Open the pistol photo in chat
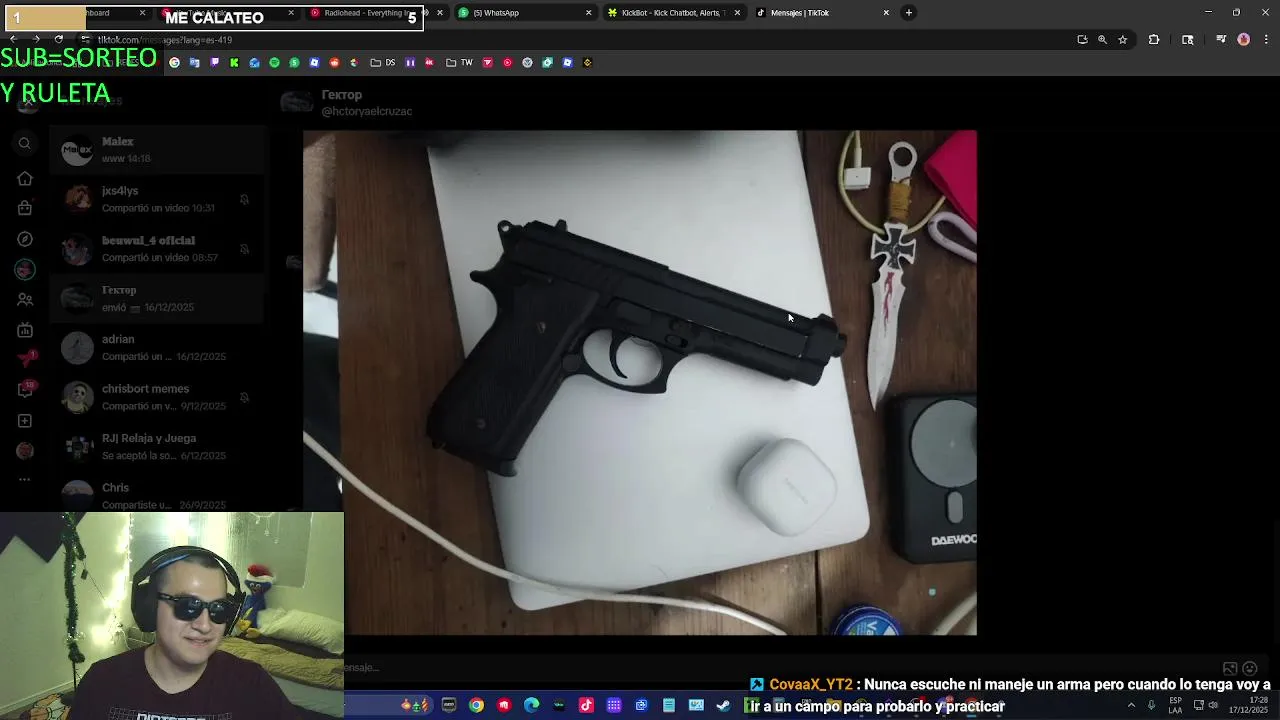The image size is (1280, 720). (640, 383)
